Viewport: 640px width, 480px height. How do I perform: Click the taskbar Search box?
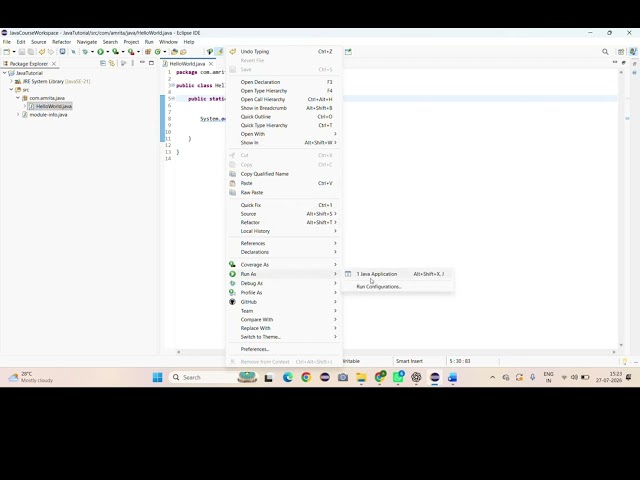[212, 378]
